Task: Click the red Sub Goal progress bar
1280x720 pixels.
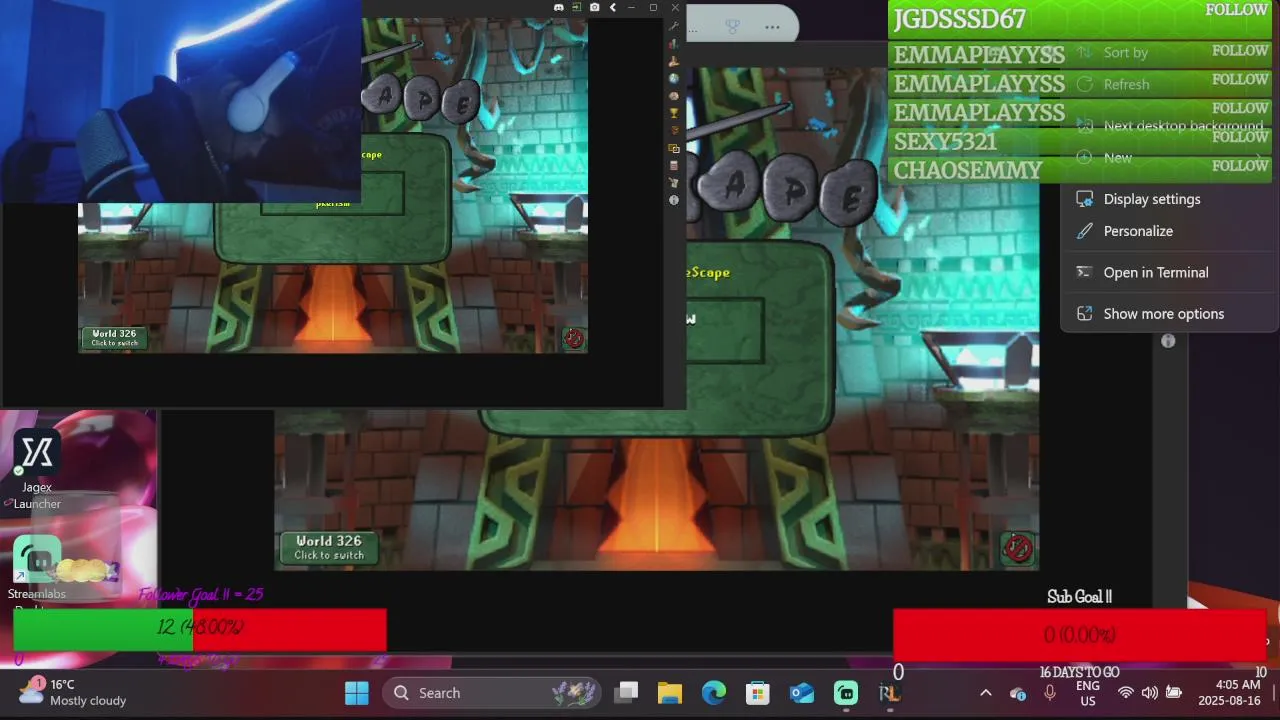Action: [1080, 635]
